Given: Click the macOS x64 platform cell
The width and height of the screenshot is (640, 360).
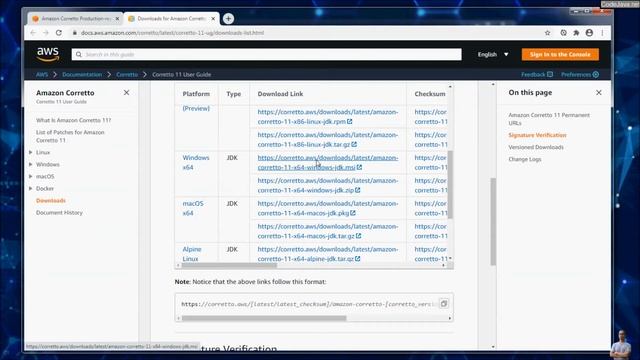Looking at the screenshot, I should [193, 208].
